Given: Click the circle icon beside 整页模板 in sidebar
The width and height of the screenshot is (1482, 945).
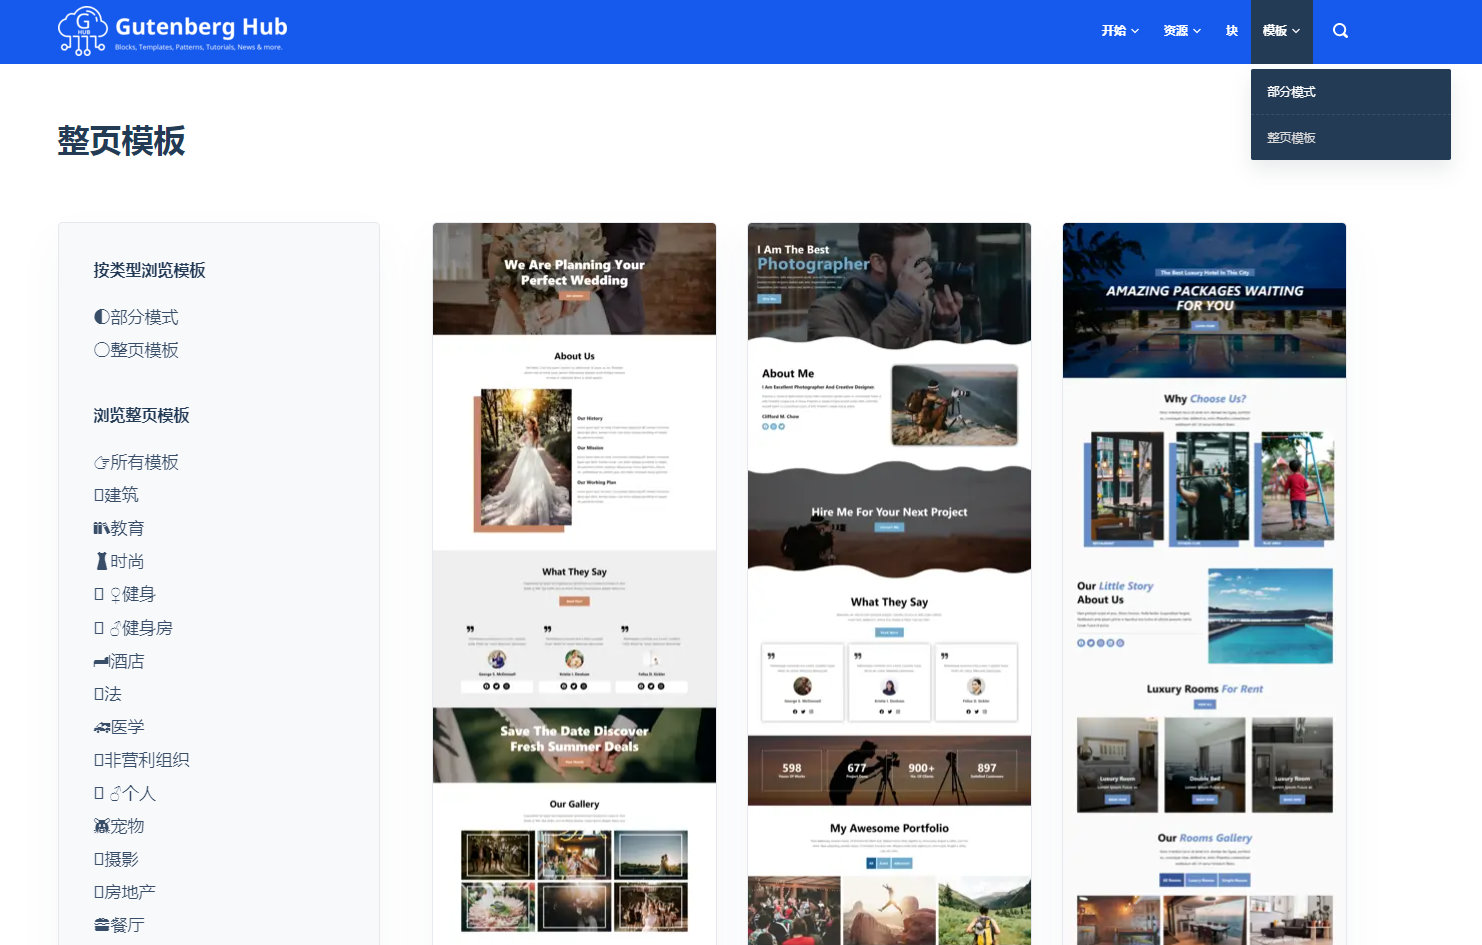Looking at the screenshot, I should 101,350.
